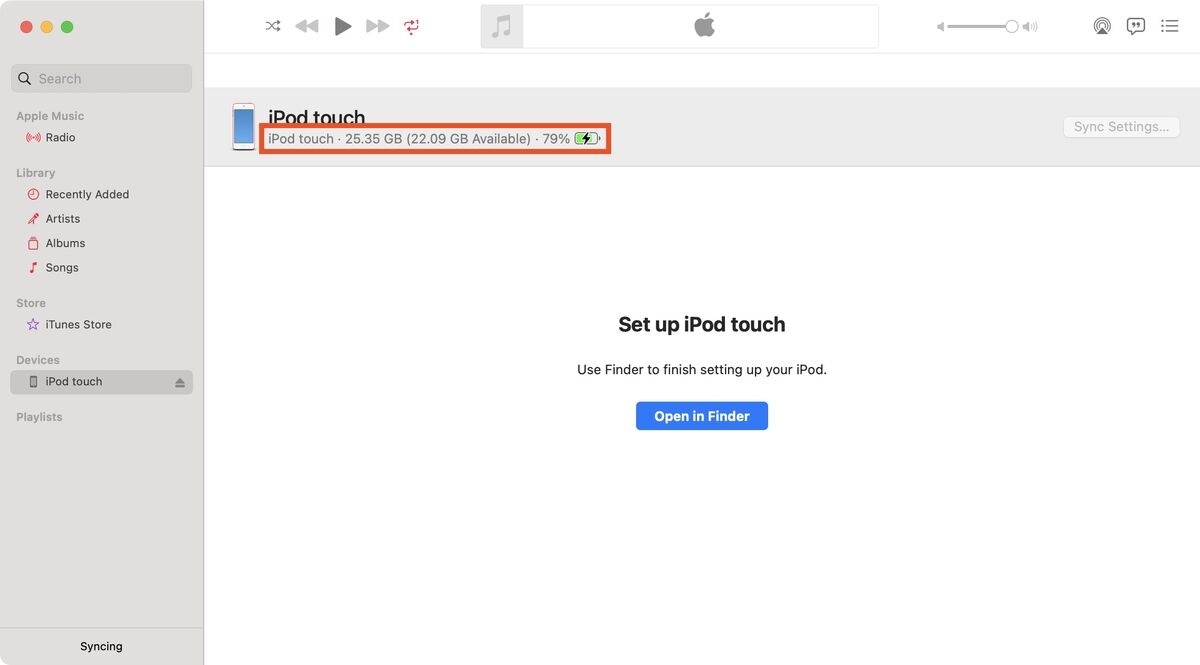Select Recently Added in Library
This screenshot has height=665, width=1200.
pyautogui.click(x=87, y=194)
